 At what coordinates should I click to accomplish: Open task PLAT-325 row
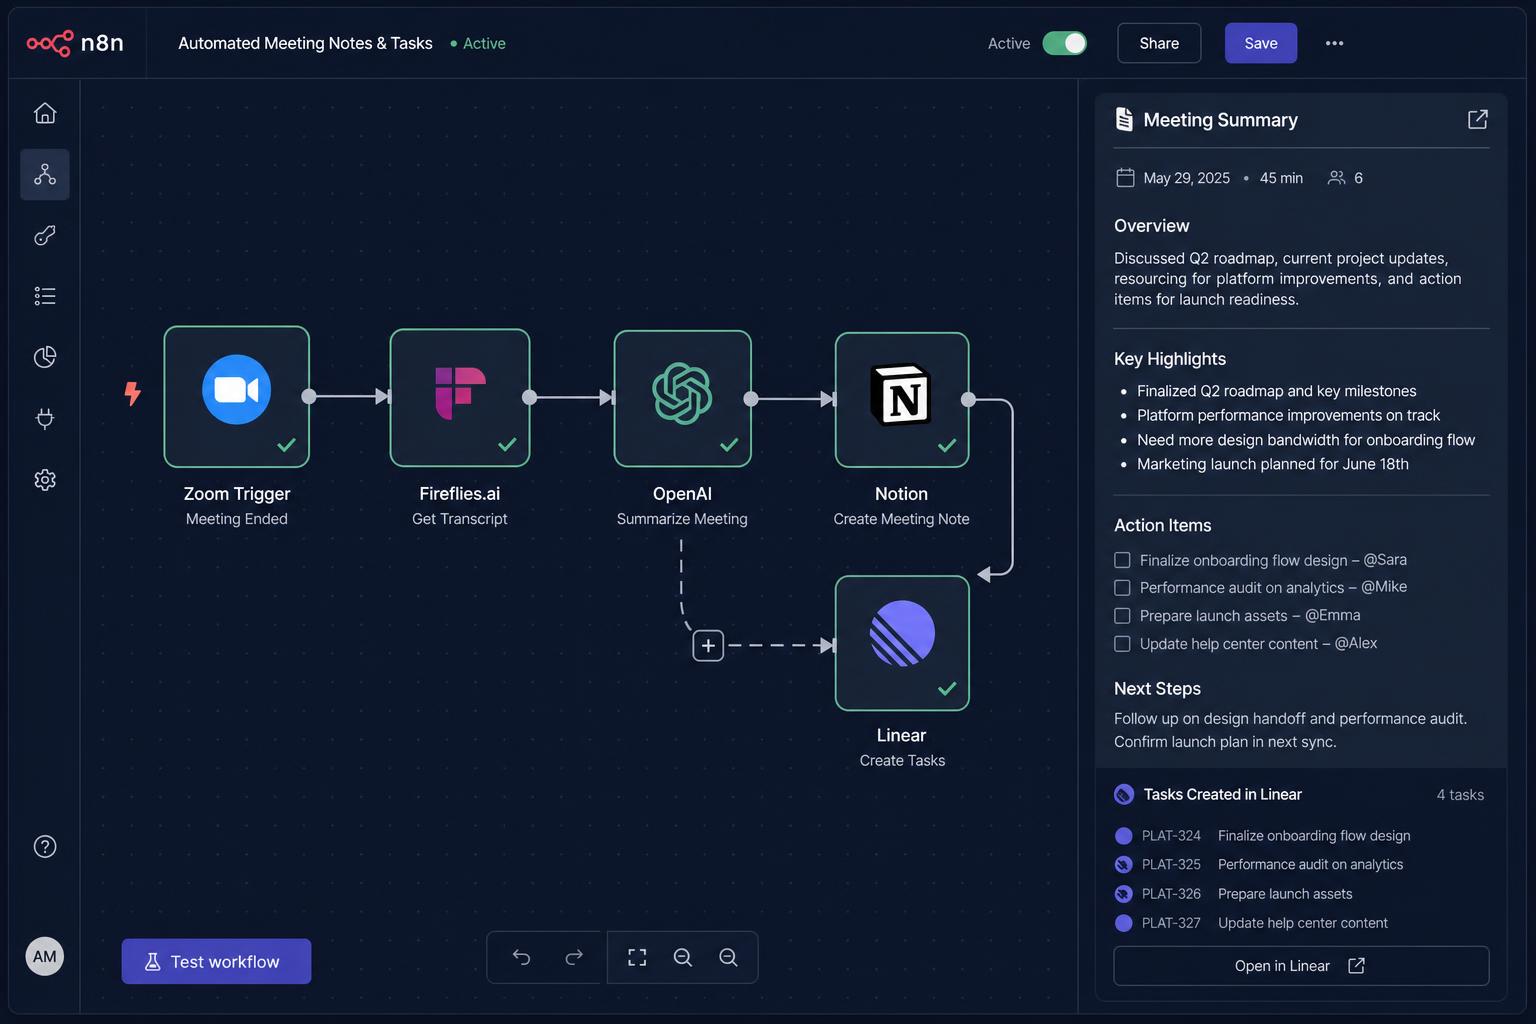coord(1301,865)
